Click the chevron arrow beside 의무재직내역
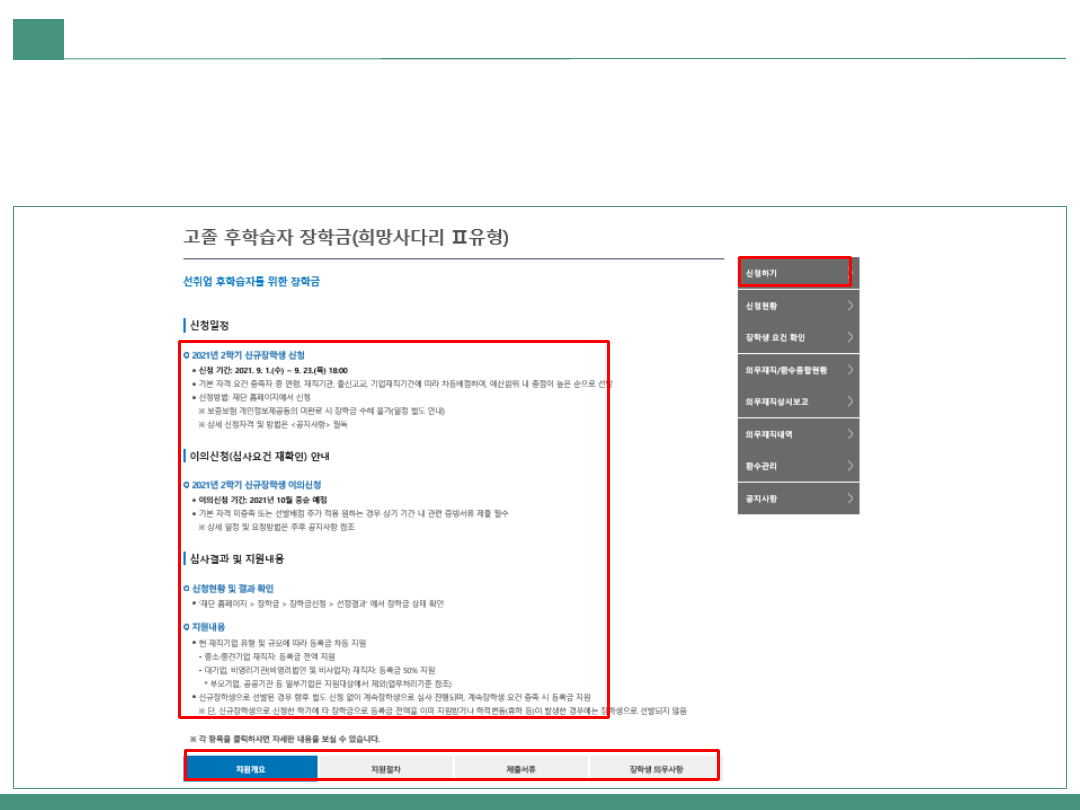Viewport: 1080px width, 810px height. 849,434
